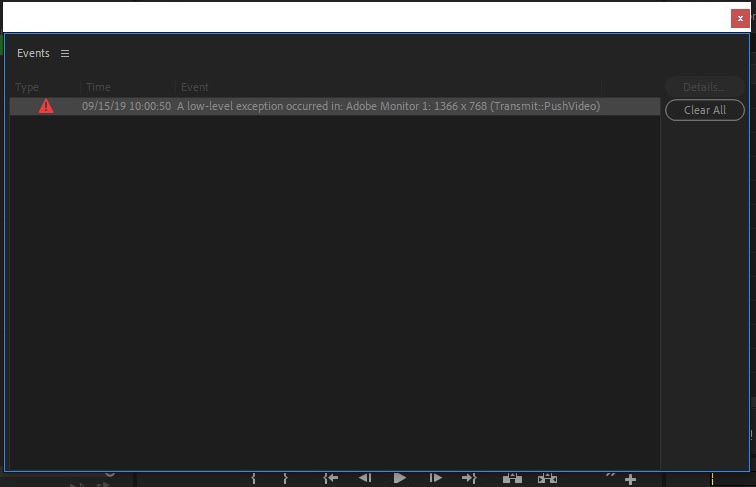Click the Type column header
Image resolution: width=756 pixels, height=487 pixels.
coord(27,87)
